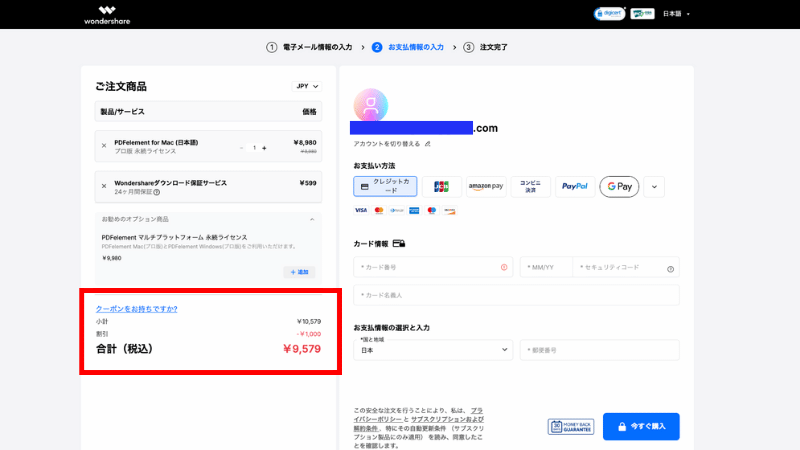This screenshot has width=800, height=450.
Task: Click the Maestro card icon
Action: 432,210
